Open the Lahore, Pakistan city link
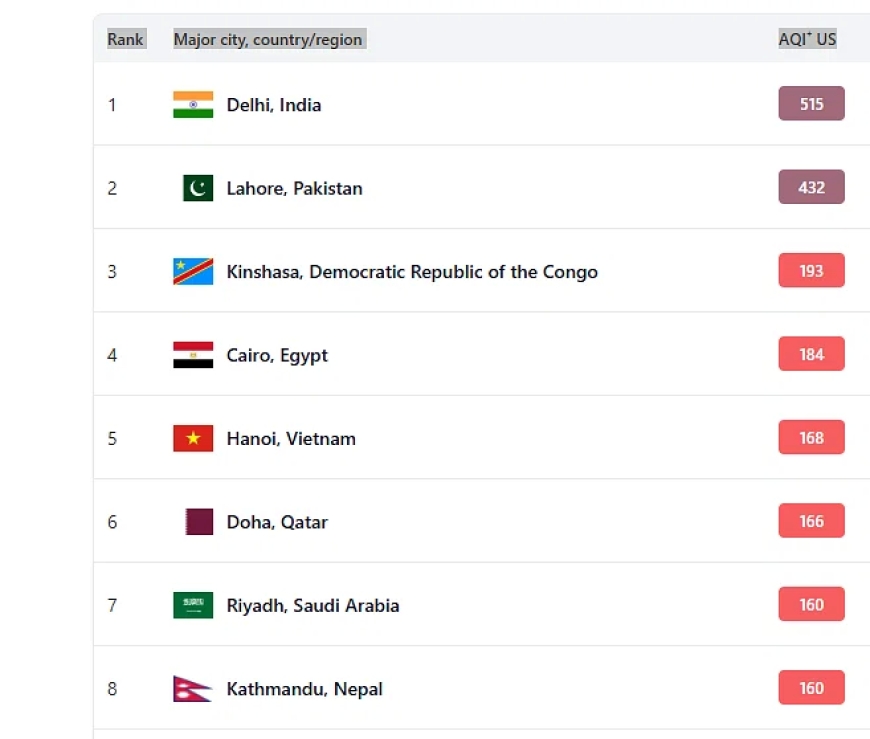Image resolution: width=870 pixels, height=739 pixels. click(x=295, y=189)
